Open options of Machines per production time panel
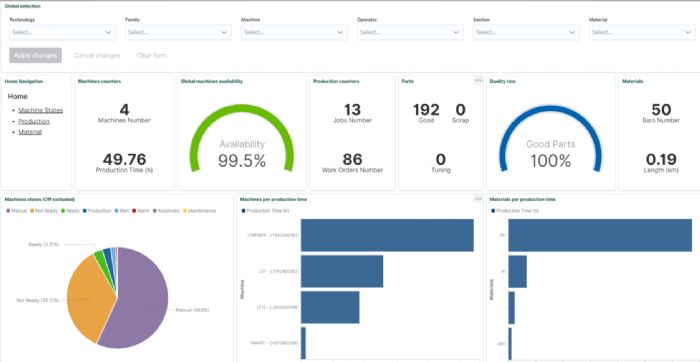700x362 pixels. coord(478,199)
